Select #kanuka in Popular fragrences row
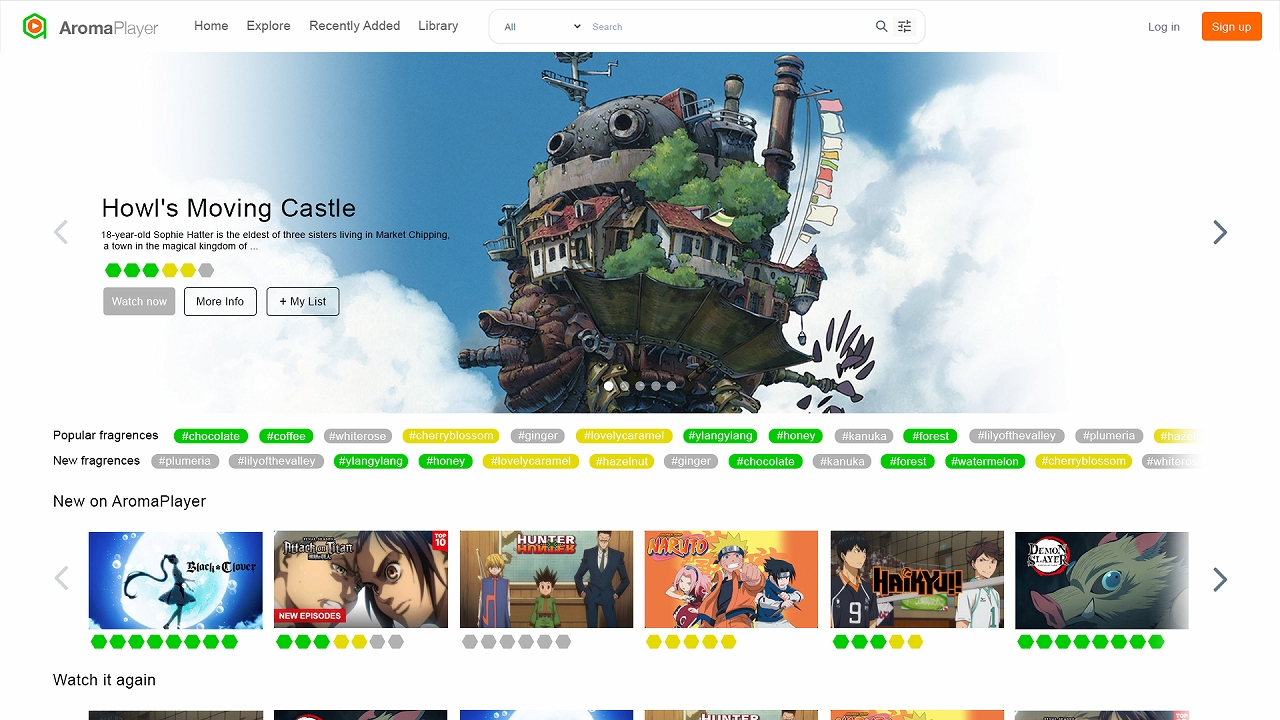Viewport: 1280px width, 720px height. tap(864, 436)
